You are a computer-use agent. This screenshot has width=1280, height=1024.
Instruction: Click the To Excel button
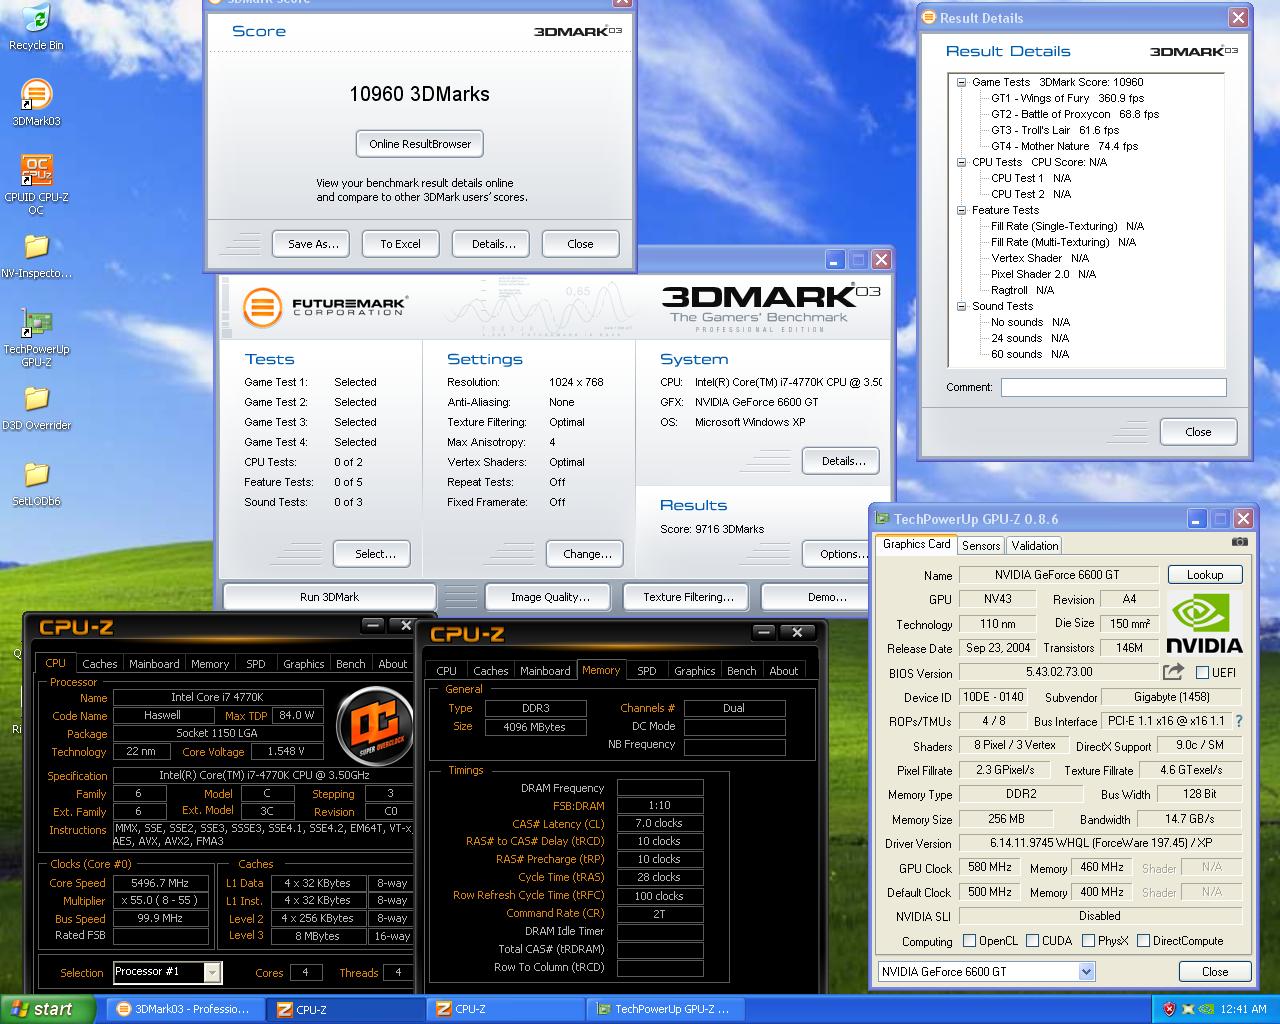pos(400,244)
